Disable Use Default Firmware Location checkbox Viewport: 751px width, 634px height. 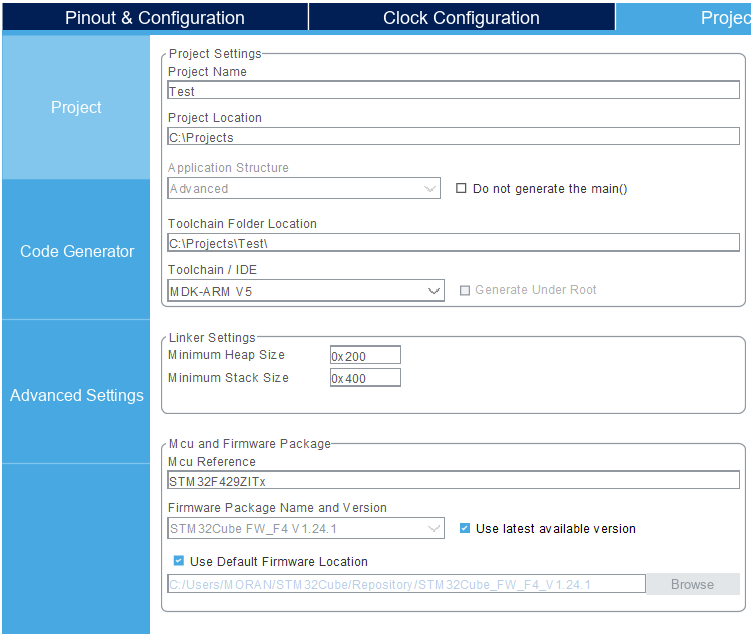pyautogui.click(x=179, y=561)
